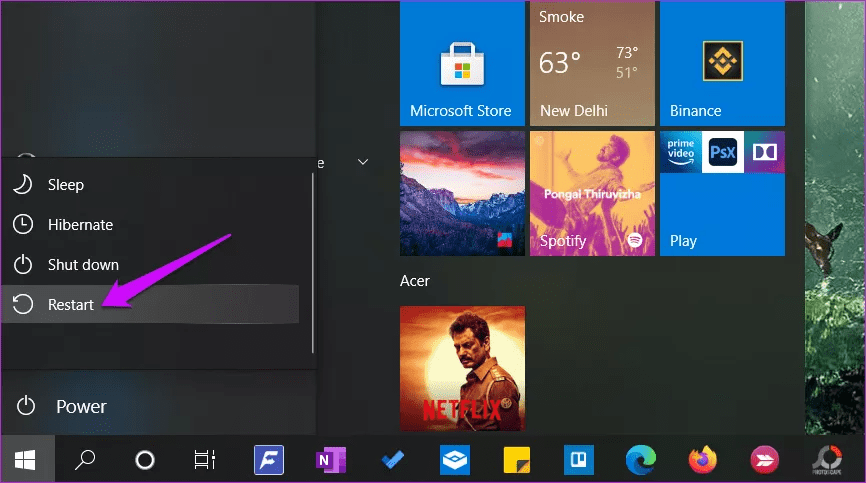Open the blue checkmark To Do app

pos(393,459)
